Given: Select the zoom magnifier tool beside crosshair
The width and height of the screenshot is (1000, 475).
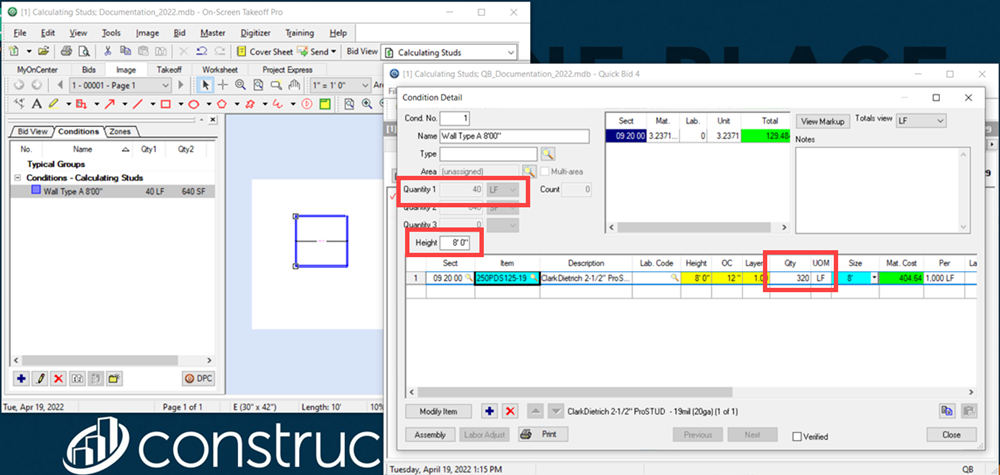Looking at the screenshot, I should [240, 85].
